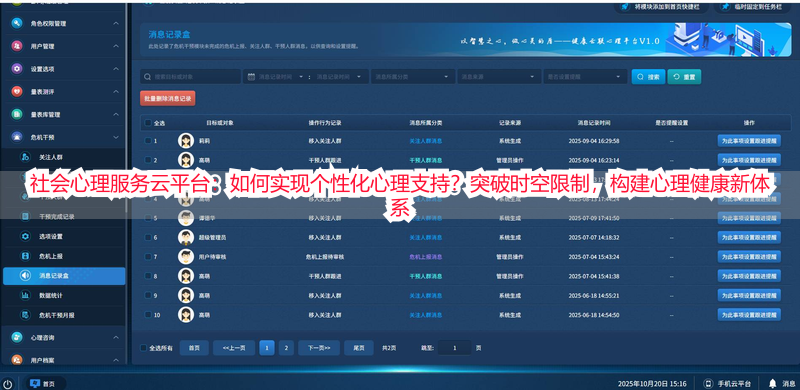This screenshot has width=800, height=390.
Task: Click avatar of 莉莉 in row 1
Action: point(186,140)
